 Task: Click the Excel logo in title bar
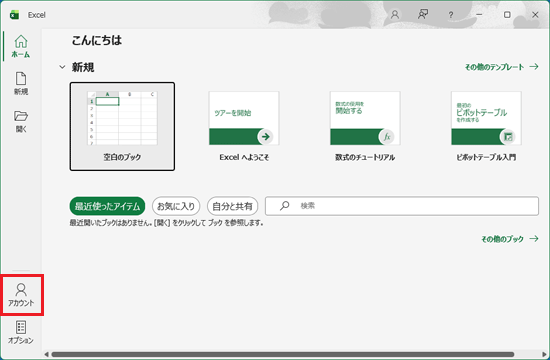pyautogui.click(x=14, y=15)
